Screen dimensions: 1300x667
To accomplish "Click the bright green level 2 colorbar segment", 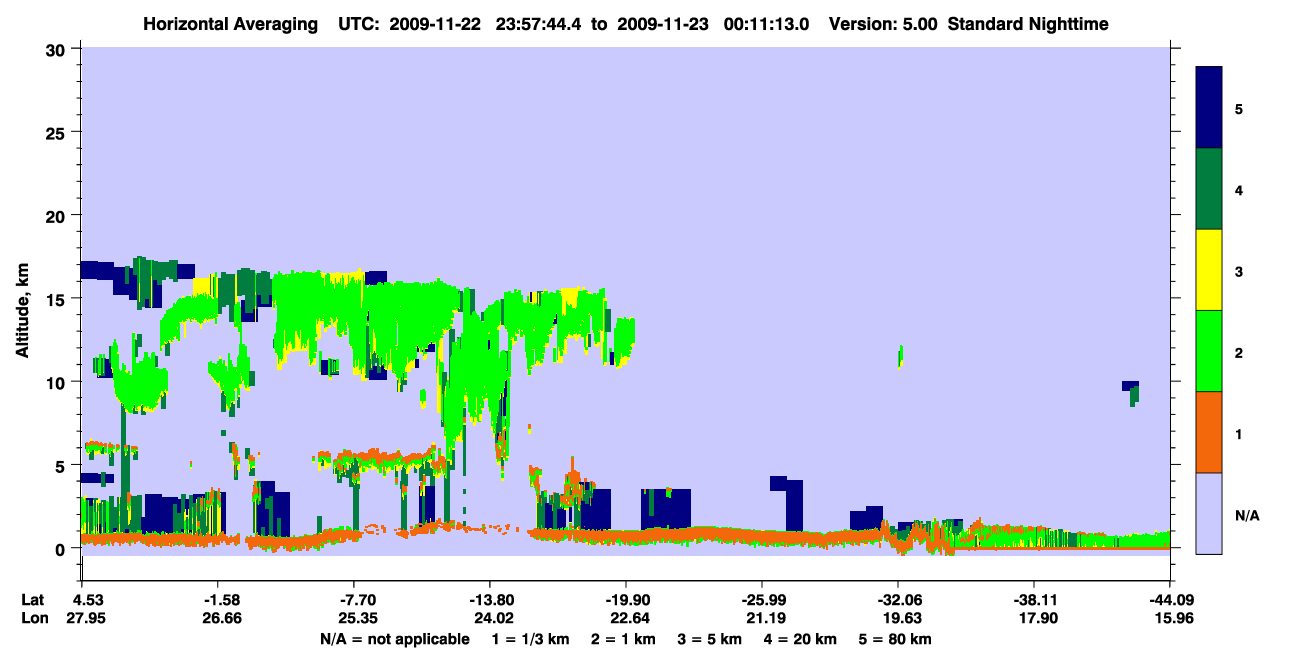I will (1209, 351).
